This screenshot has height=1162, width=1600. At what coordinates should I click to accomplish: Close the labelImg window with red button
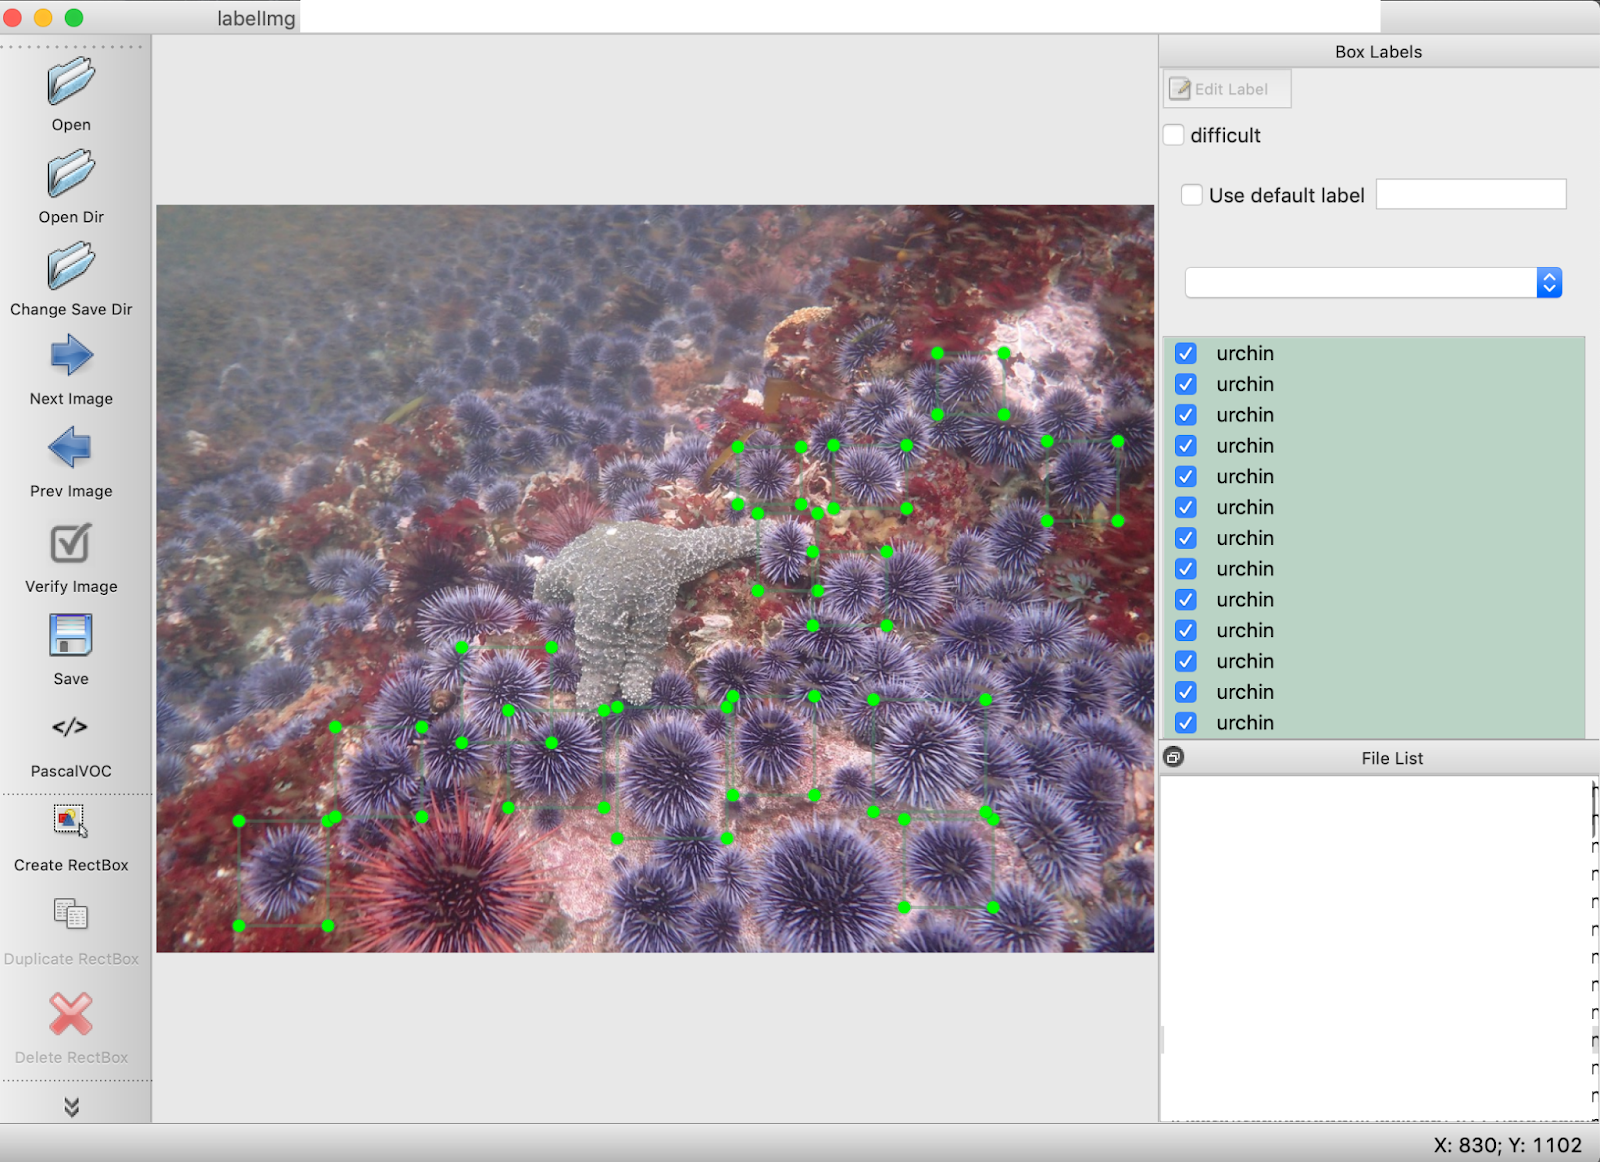(13, 18)
